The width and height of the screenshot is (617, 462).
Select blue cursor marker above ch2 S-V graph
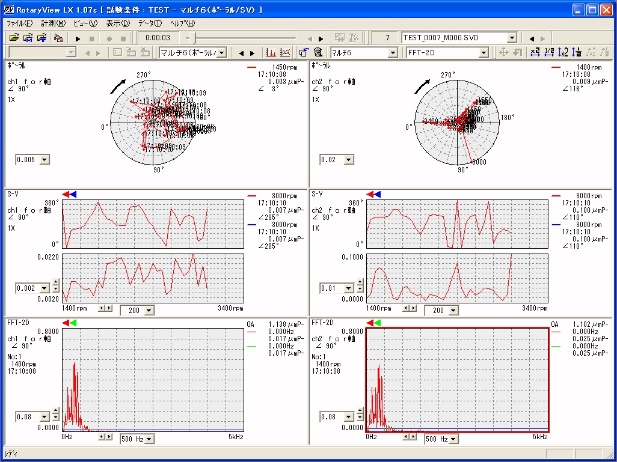377,194
